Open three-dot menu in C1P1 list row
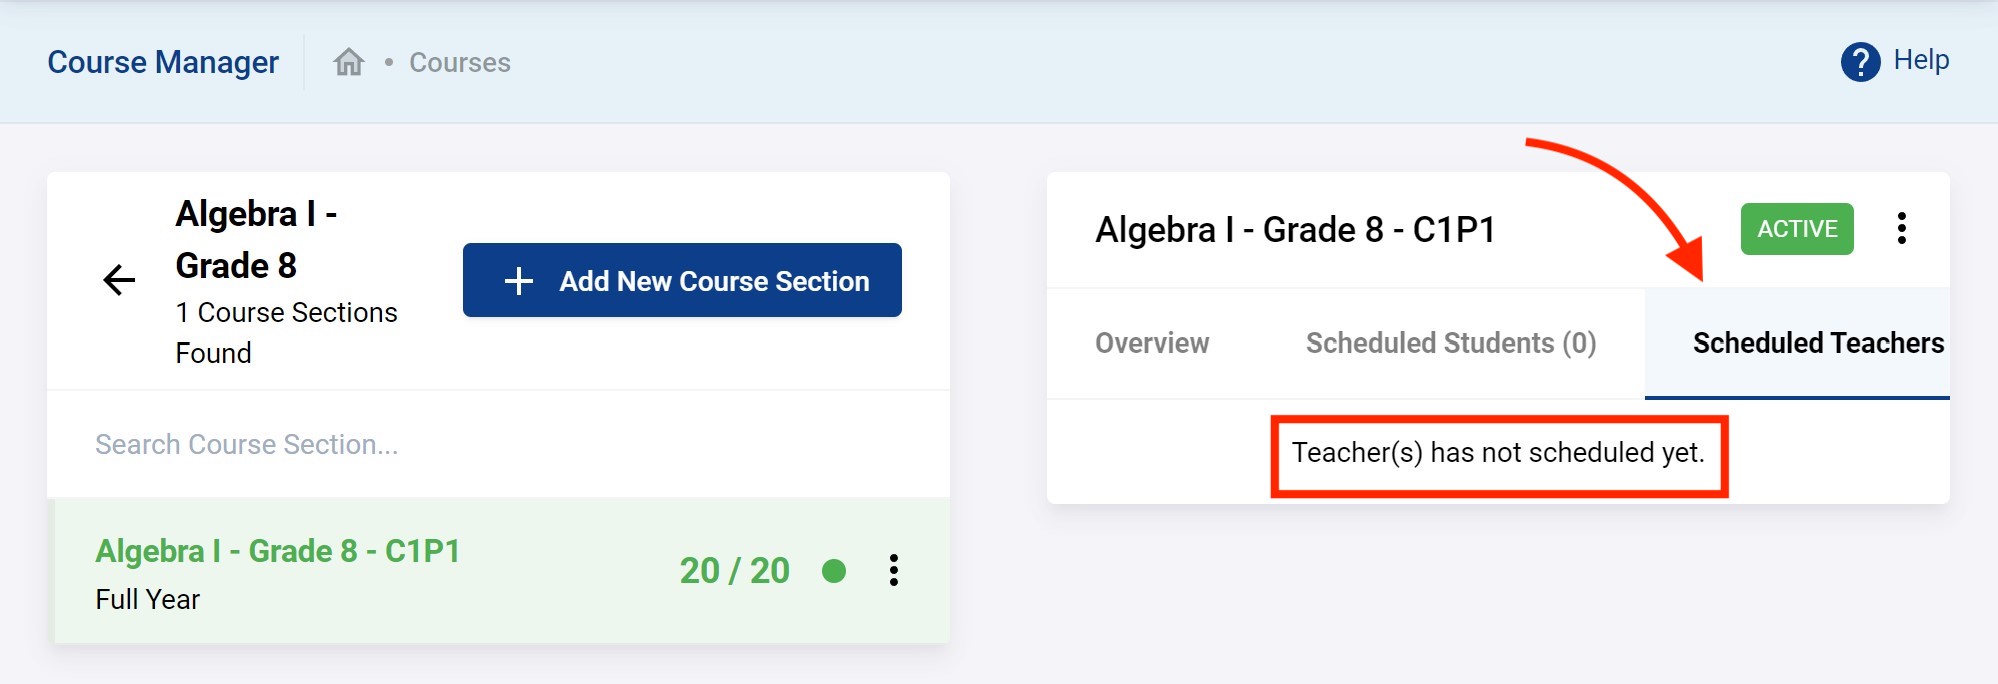Screen dimensions: 1998x684 (894, 571)
